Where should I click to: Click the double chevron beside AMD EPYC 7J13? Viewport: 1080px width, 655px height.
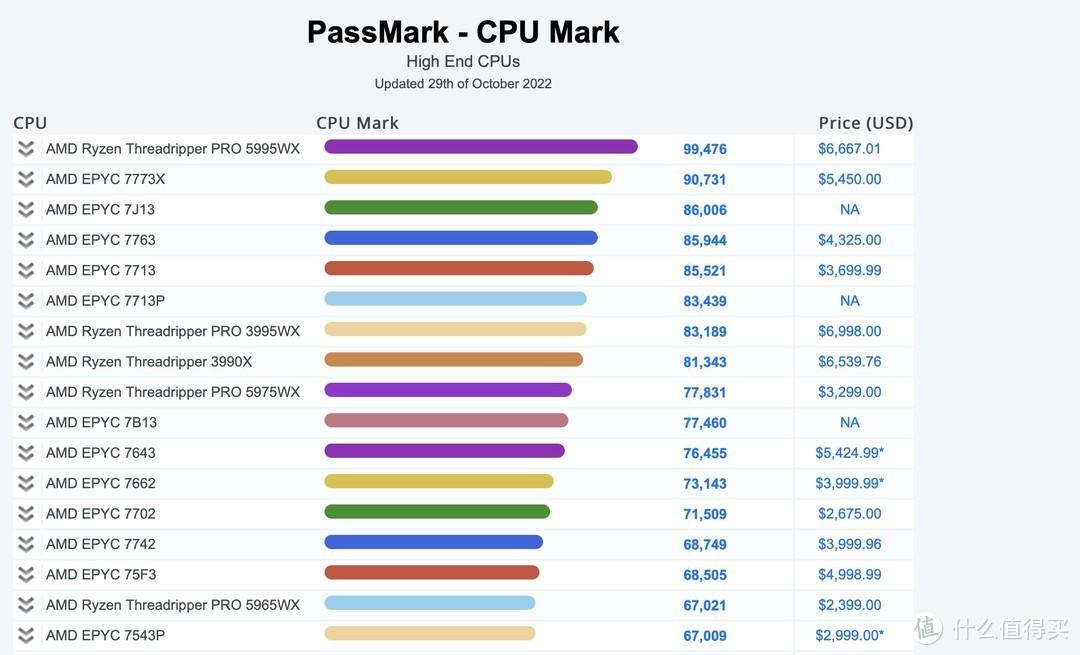click(26, 210)
